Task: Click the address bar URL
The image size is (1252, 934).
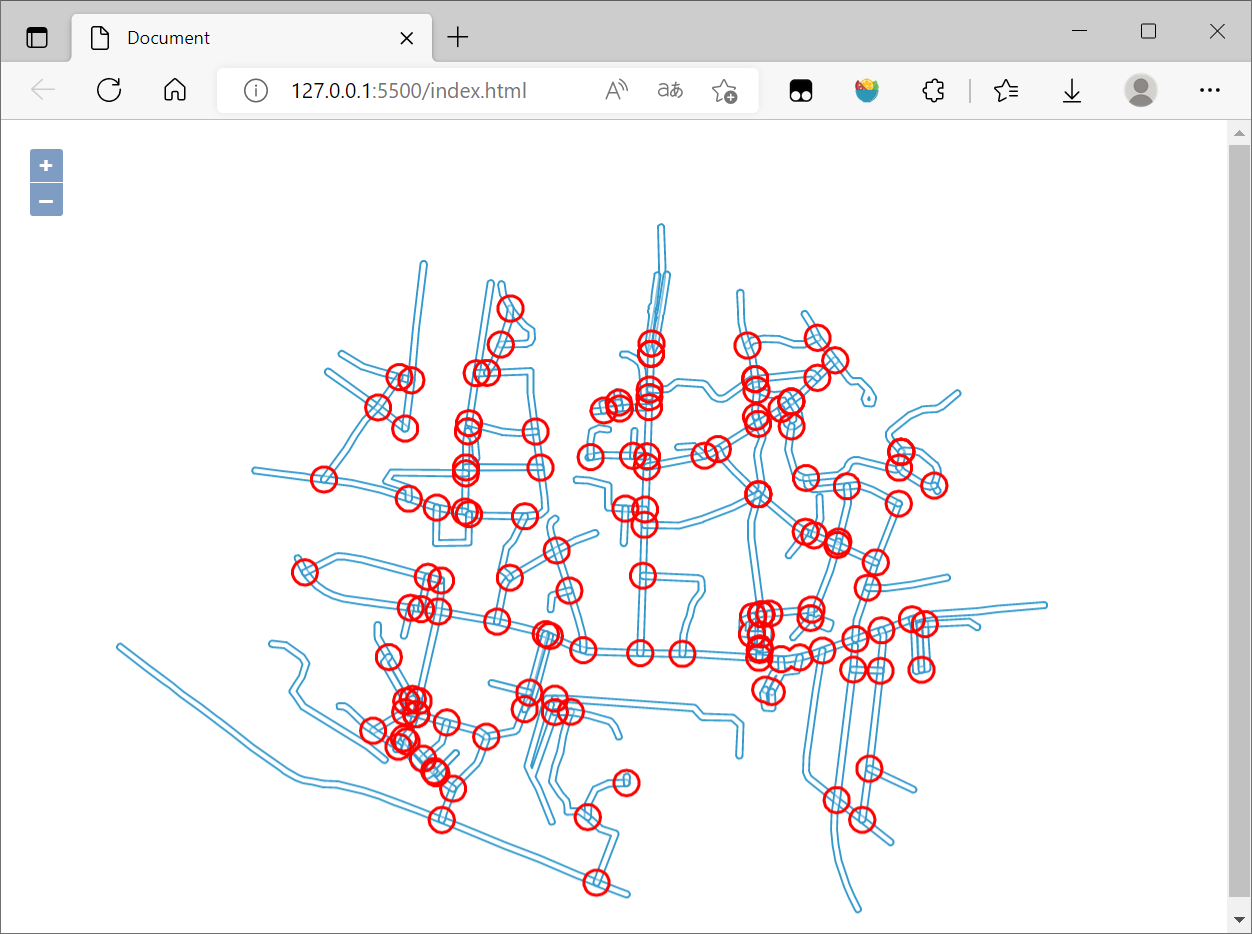Action: click(x=408, y=91)
